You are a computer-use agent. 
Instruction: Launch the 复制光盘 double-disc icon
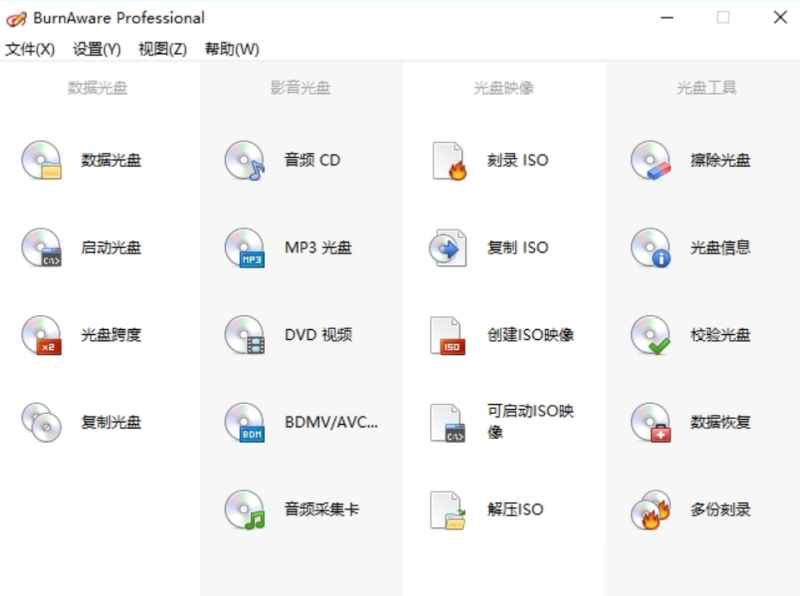41,422
